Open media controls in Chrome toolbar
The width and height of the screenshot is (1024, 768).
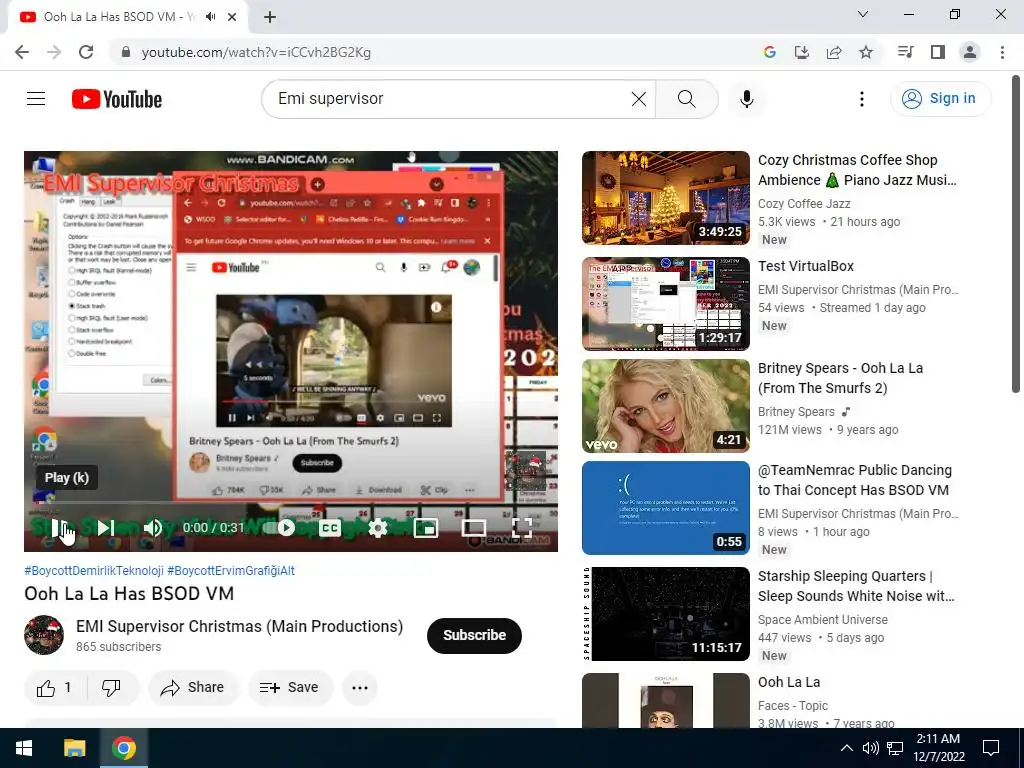coord(905,52)
